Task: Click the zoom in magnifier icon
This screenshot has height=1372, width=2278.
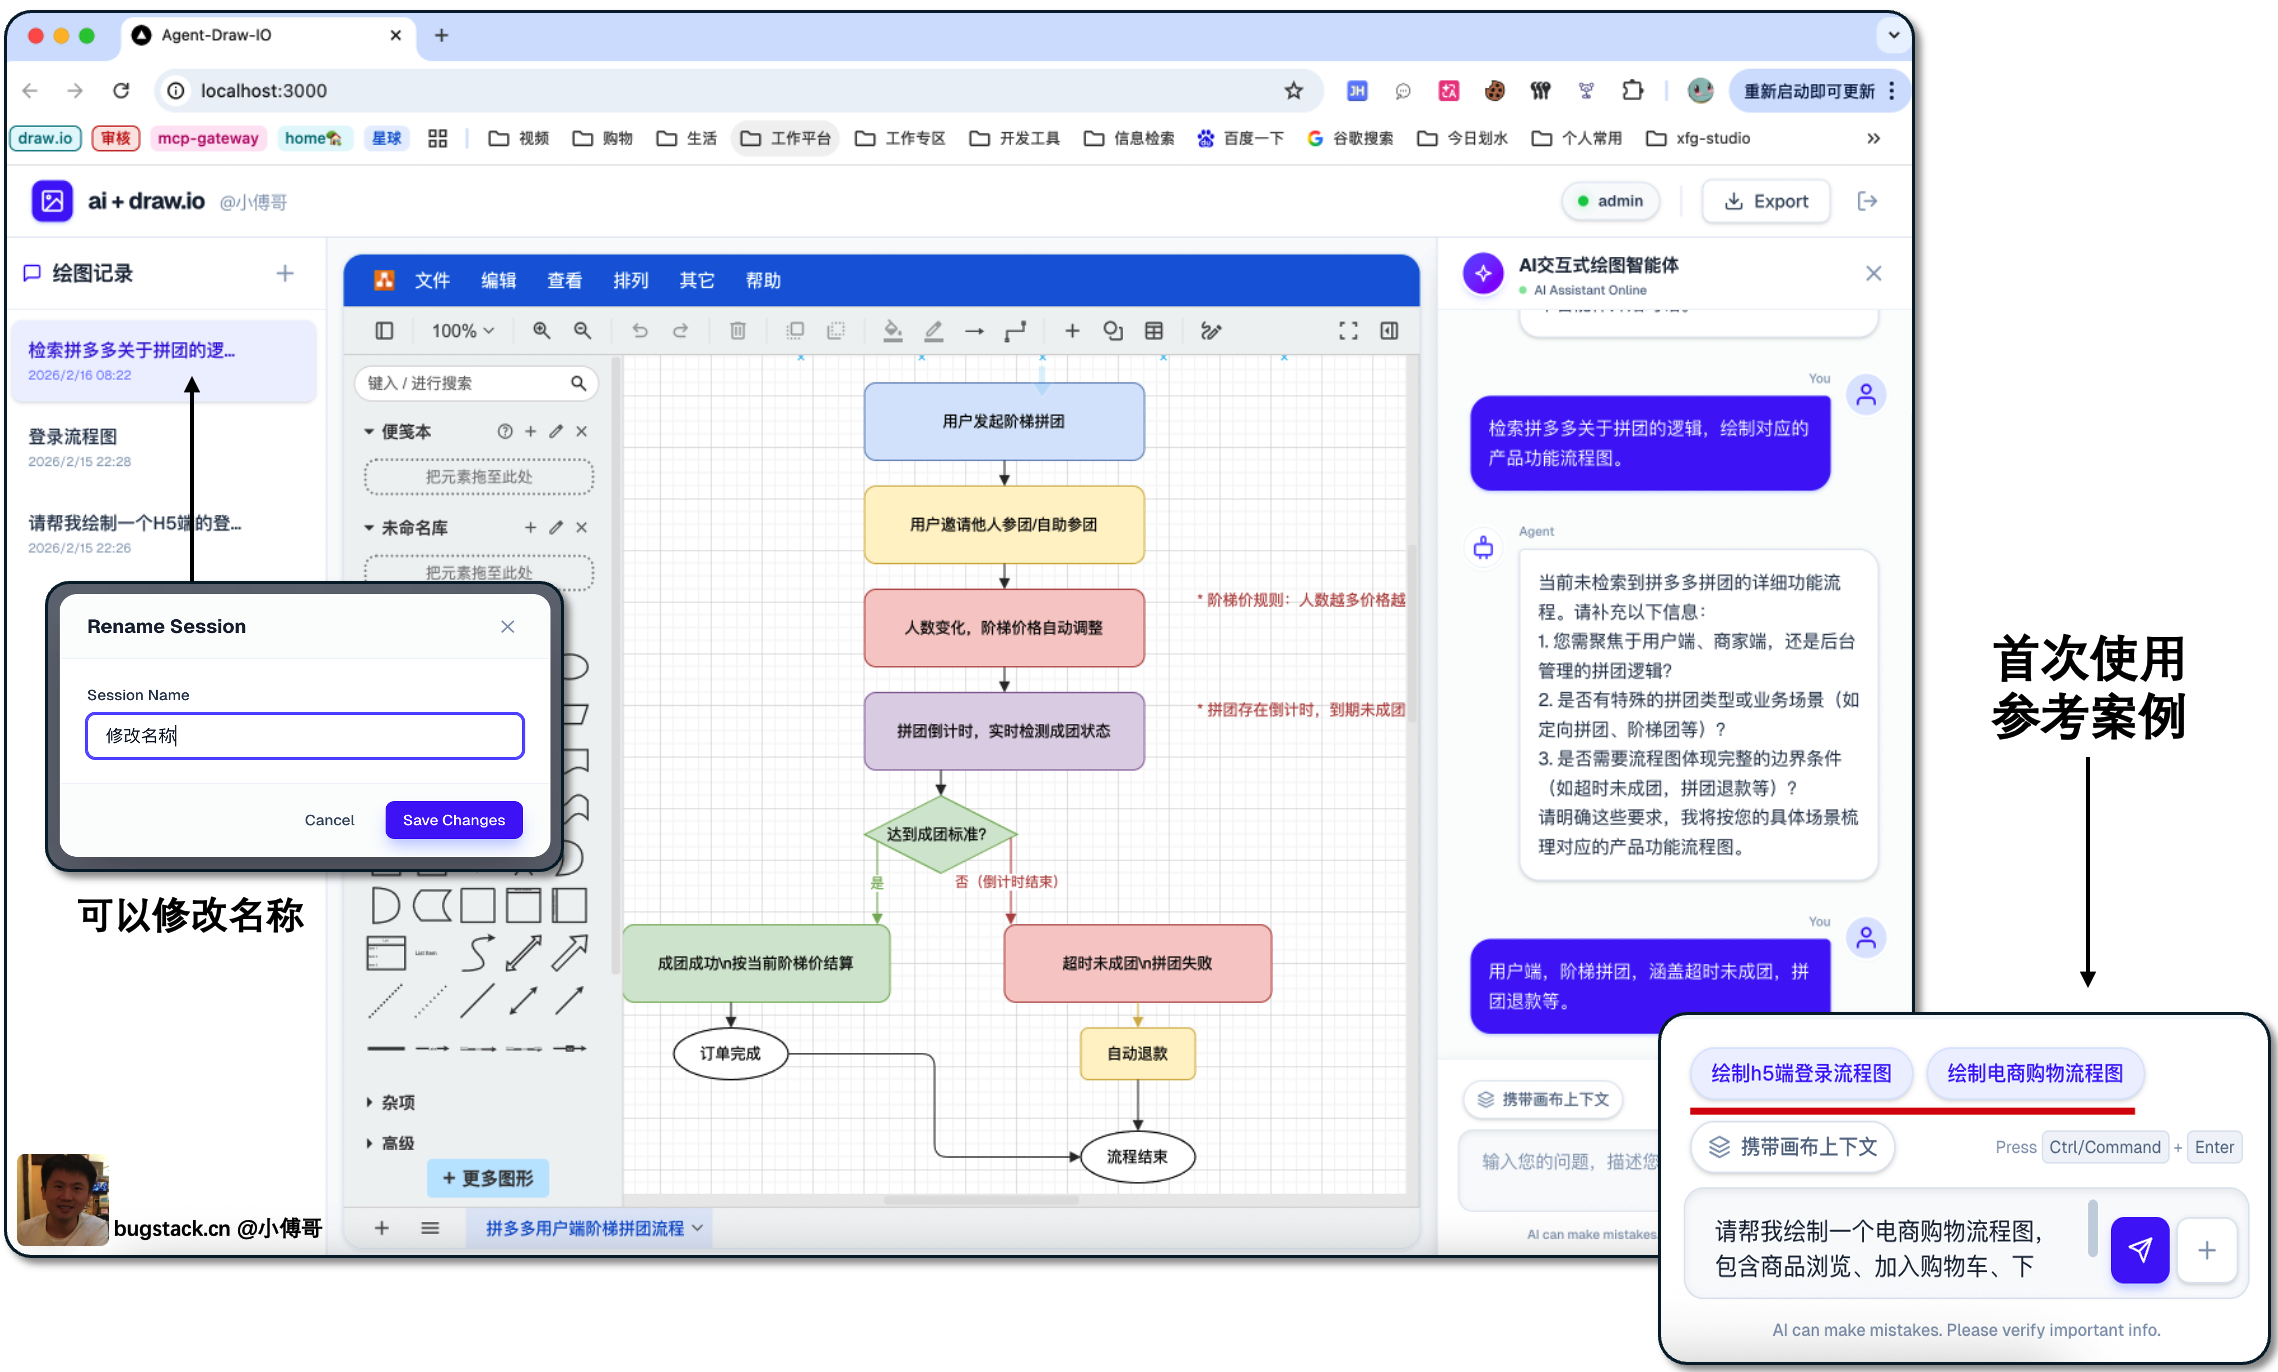Action: (541, 331)
